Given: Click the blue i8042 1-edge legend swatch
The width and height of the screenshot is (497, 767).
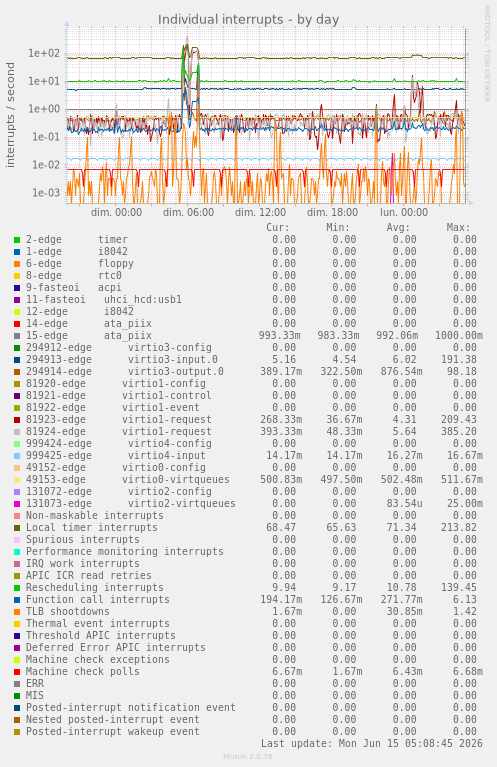Looking at the screenshot, I should click(17, 252).
